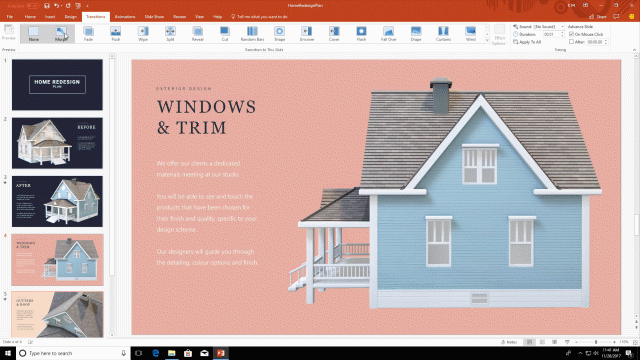
Task: Fit slide to current window
Action: [x=635, y=342]
